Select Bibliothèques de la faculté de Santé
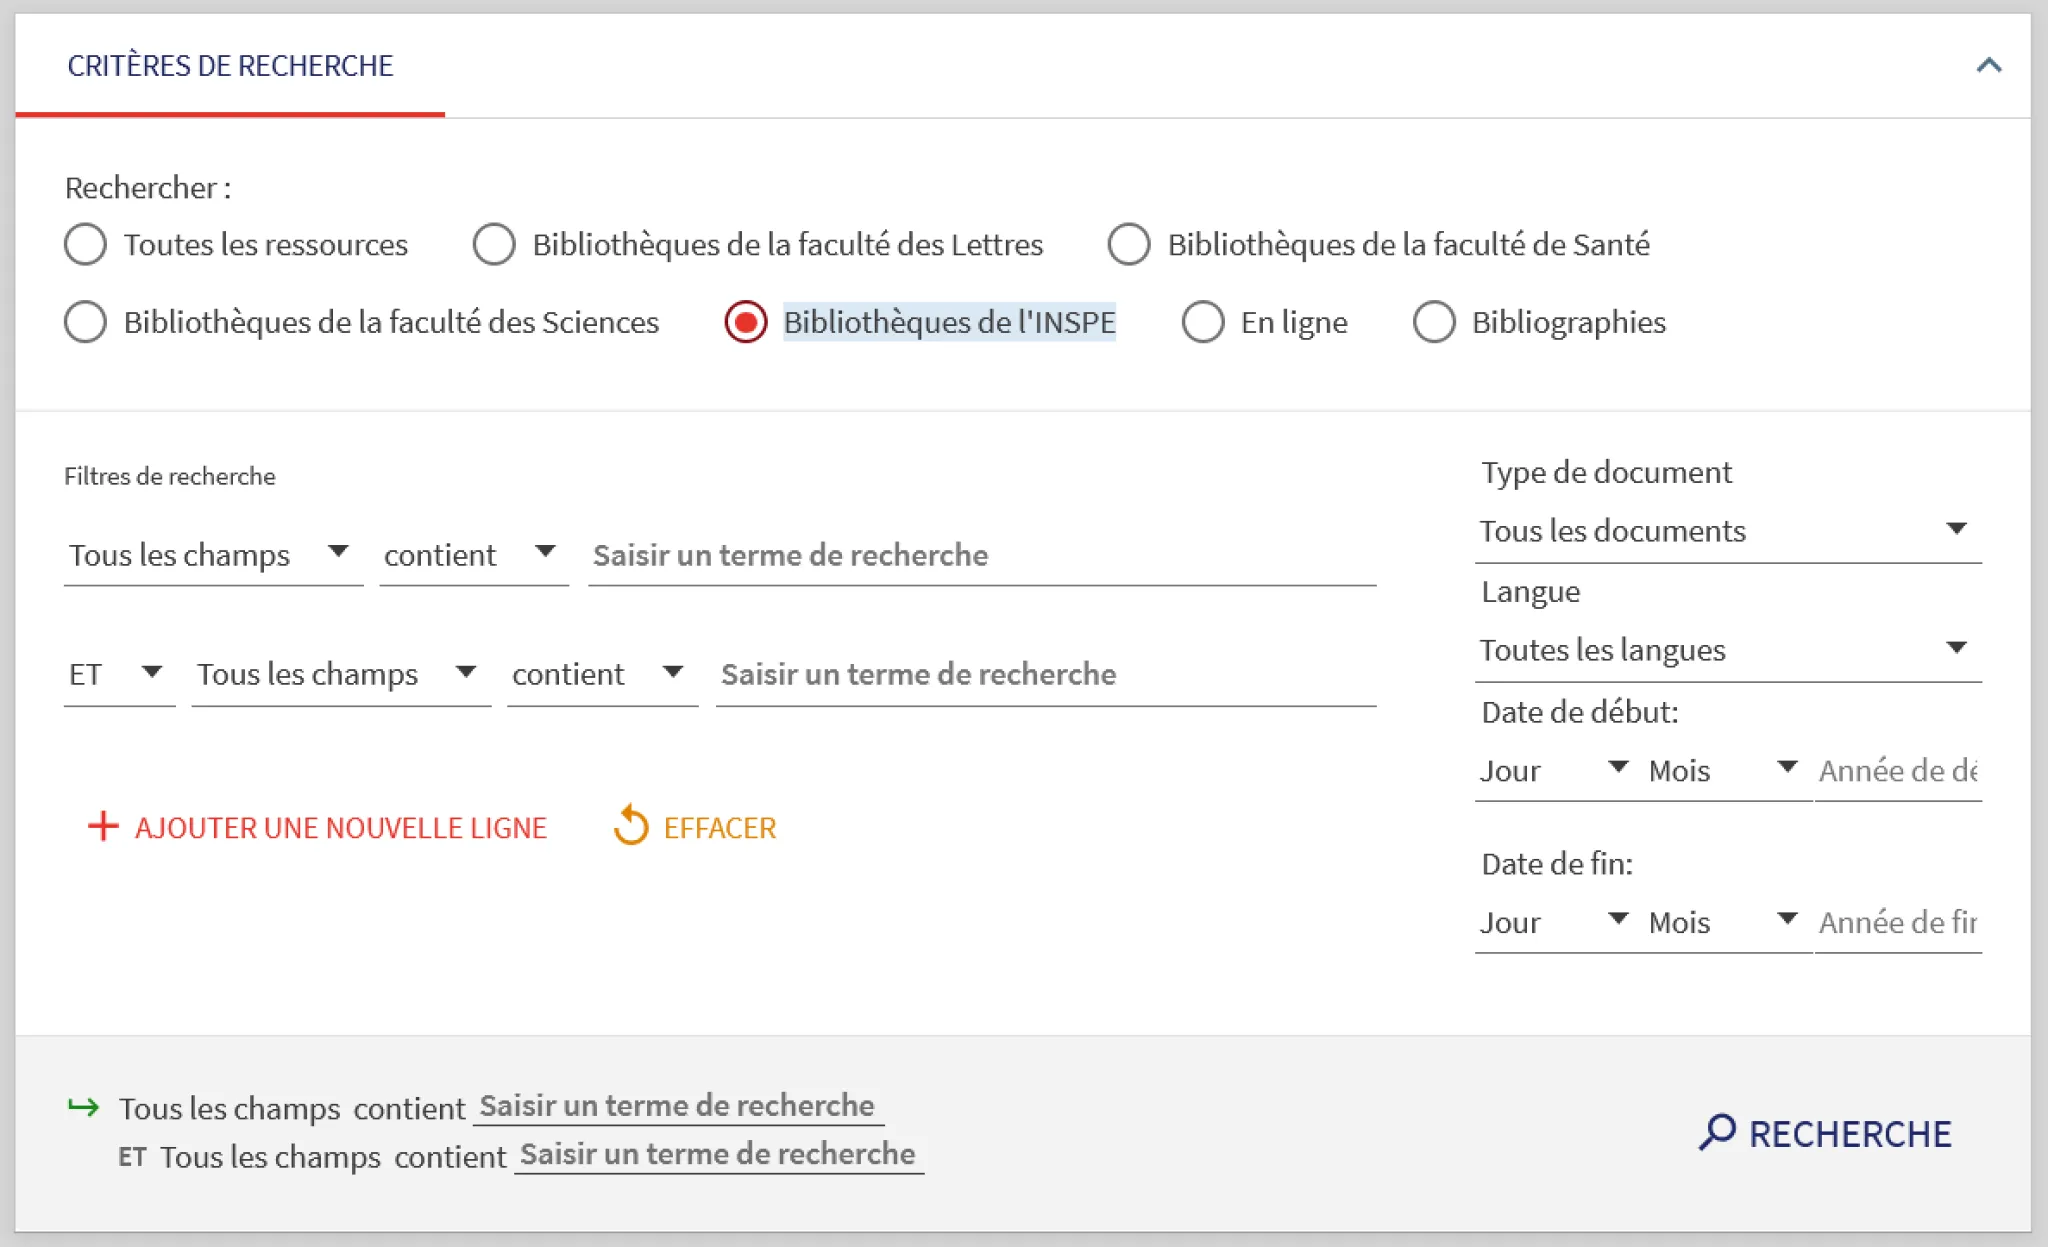Viewport: 2048px width, 1247px height. click(1129, 244)
